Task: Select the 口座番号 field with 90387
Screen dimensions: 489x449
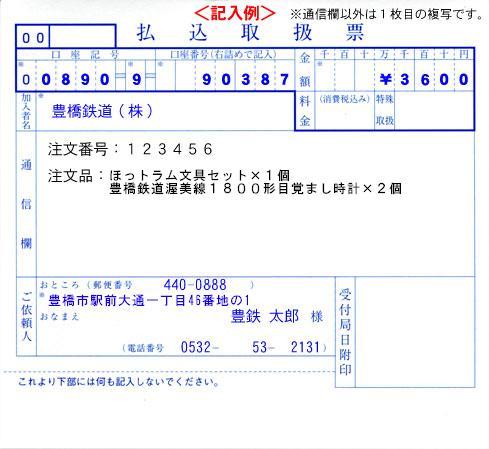Action: coord(225,79)
